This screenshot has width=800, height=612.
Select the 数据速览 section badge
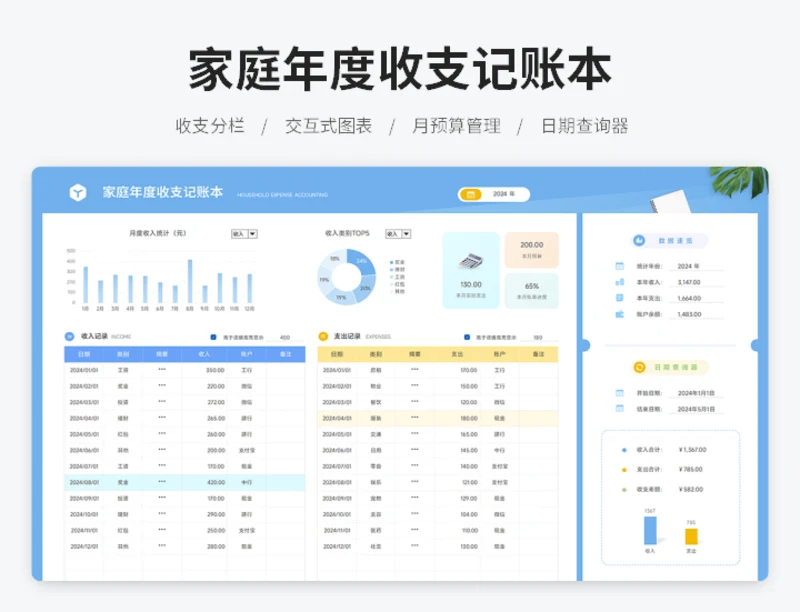click(x=670, y=240)
